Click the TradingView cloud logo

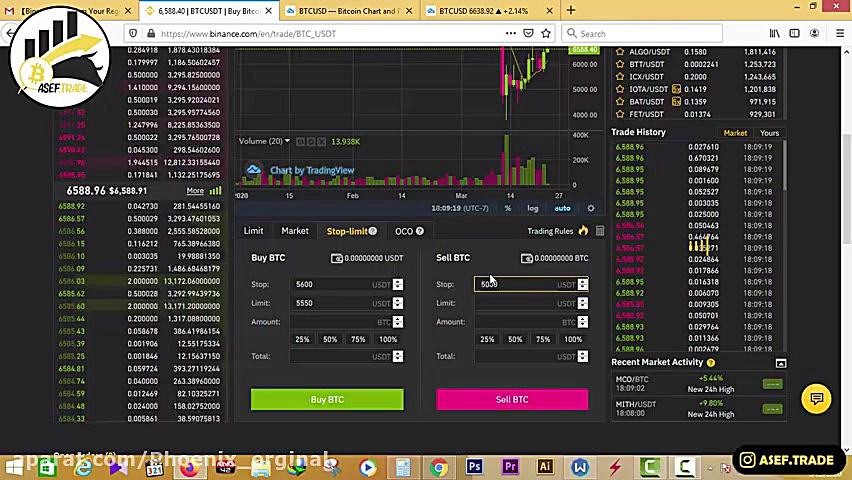[253, 170]
